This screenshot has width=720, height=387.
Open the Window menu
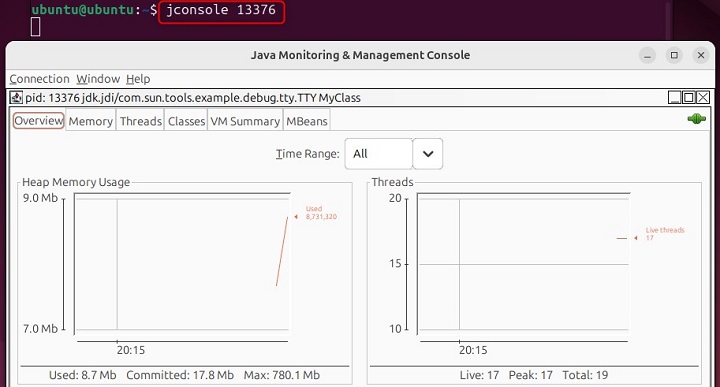(x=98, y=79)
